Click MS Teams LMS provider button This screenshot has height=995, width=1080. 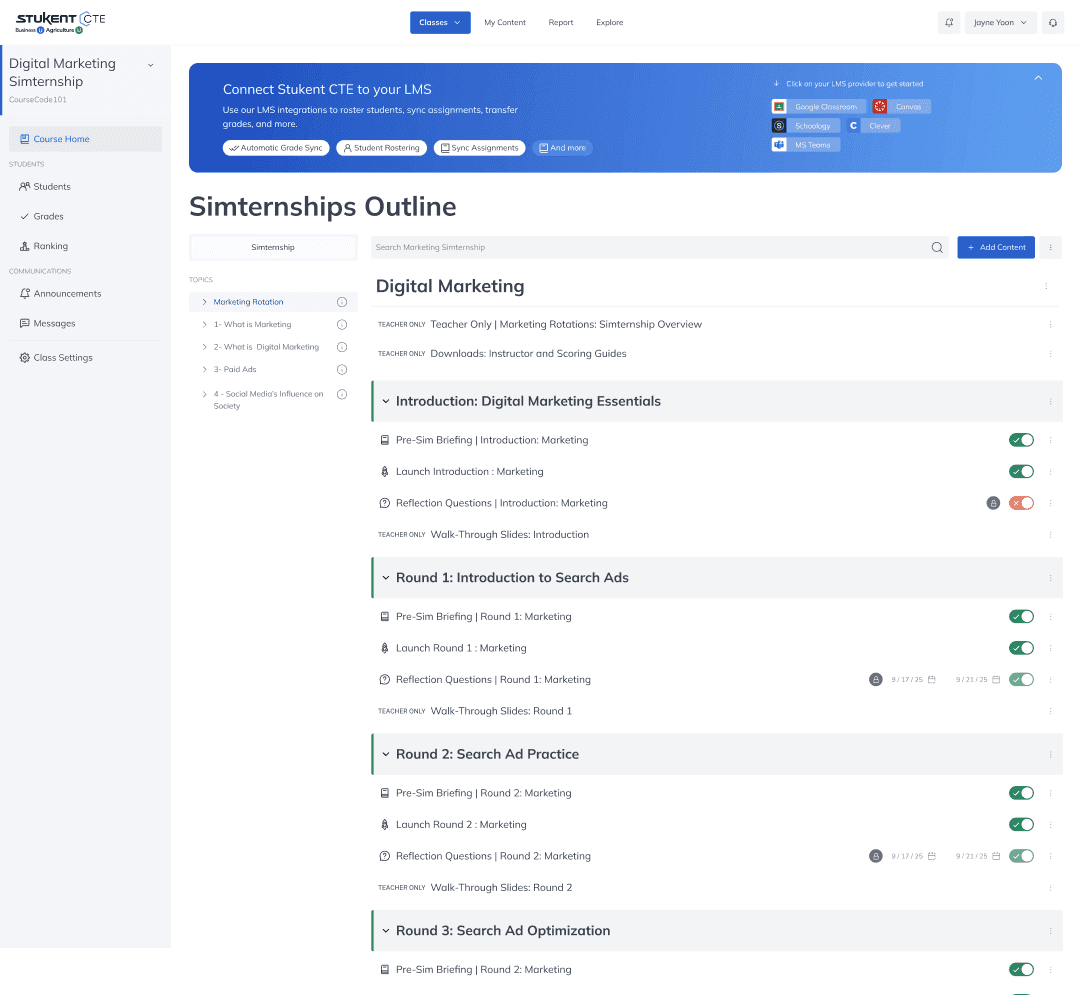tap(806, 145)
